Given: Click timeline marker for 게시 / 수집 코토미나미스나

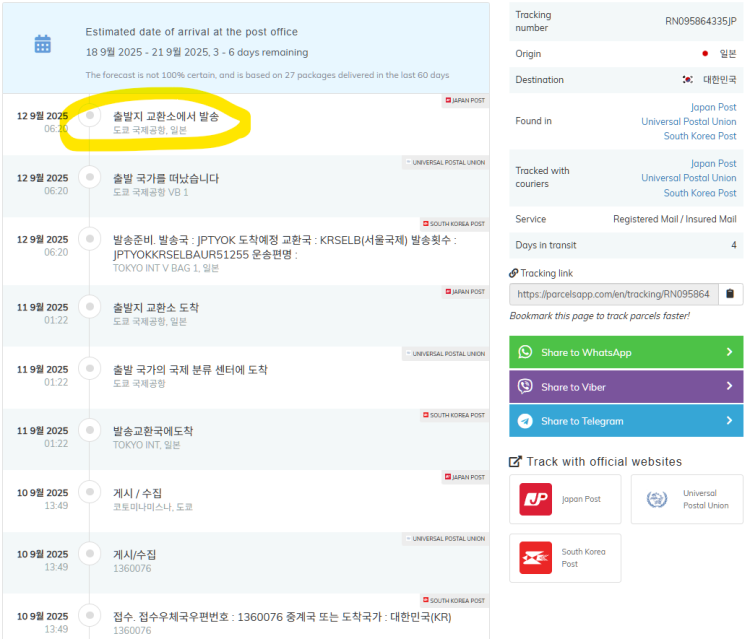Looking at the screenshot, I should pos(89,491).
